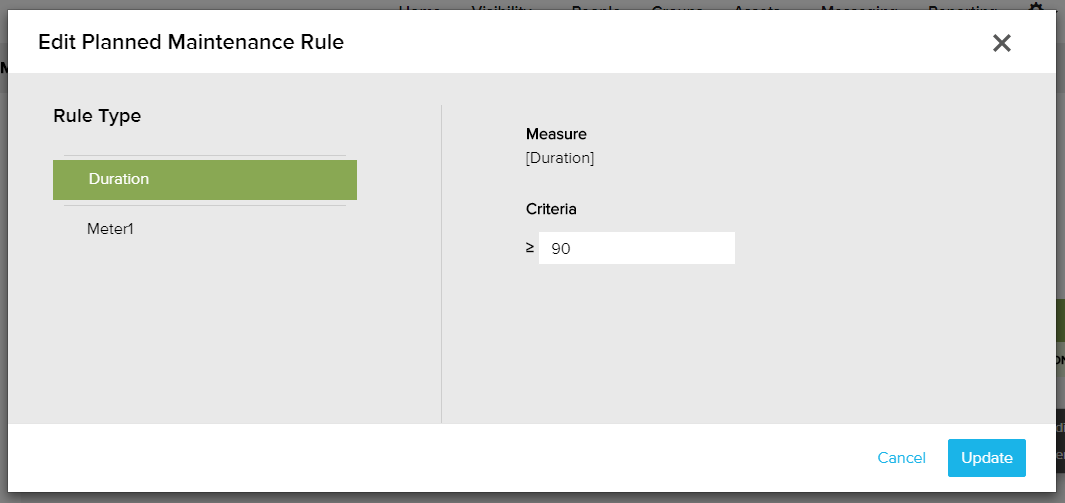Open the People menu item
Viewport: 1065px width, 503px height.
coord(596,8)
